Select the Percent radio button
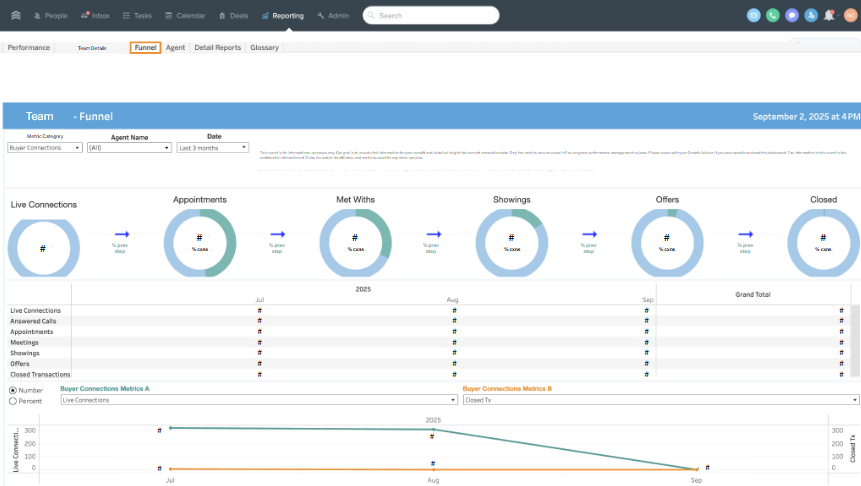861x486 pixels. tap(13, 400)
